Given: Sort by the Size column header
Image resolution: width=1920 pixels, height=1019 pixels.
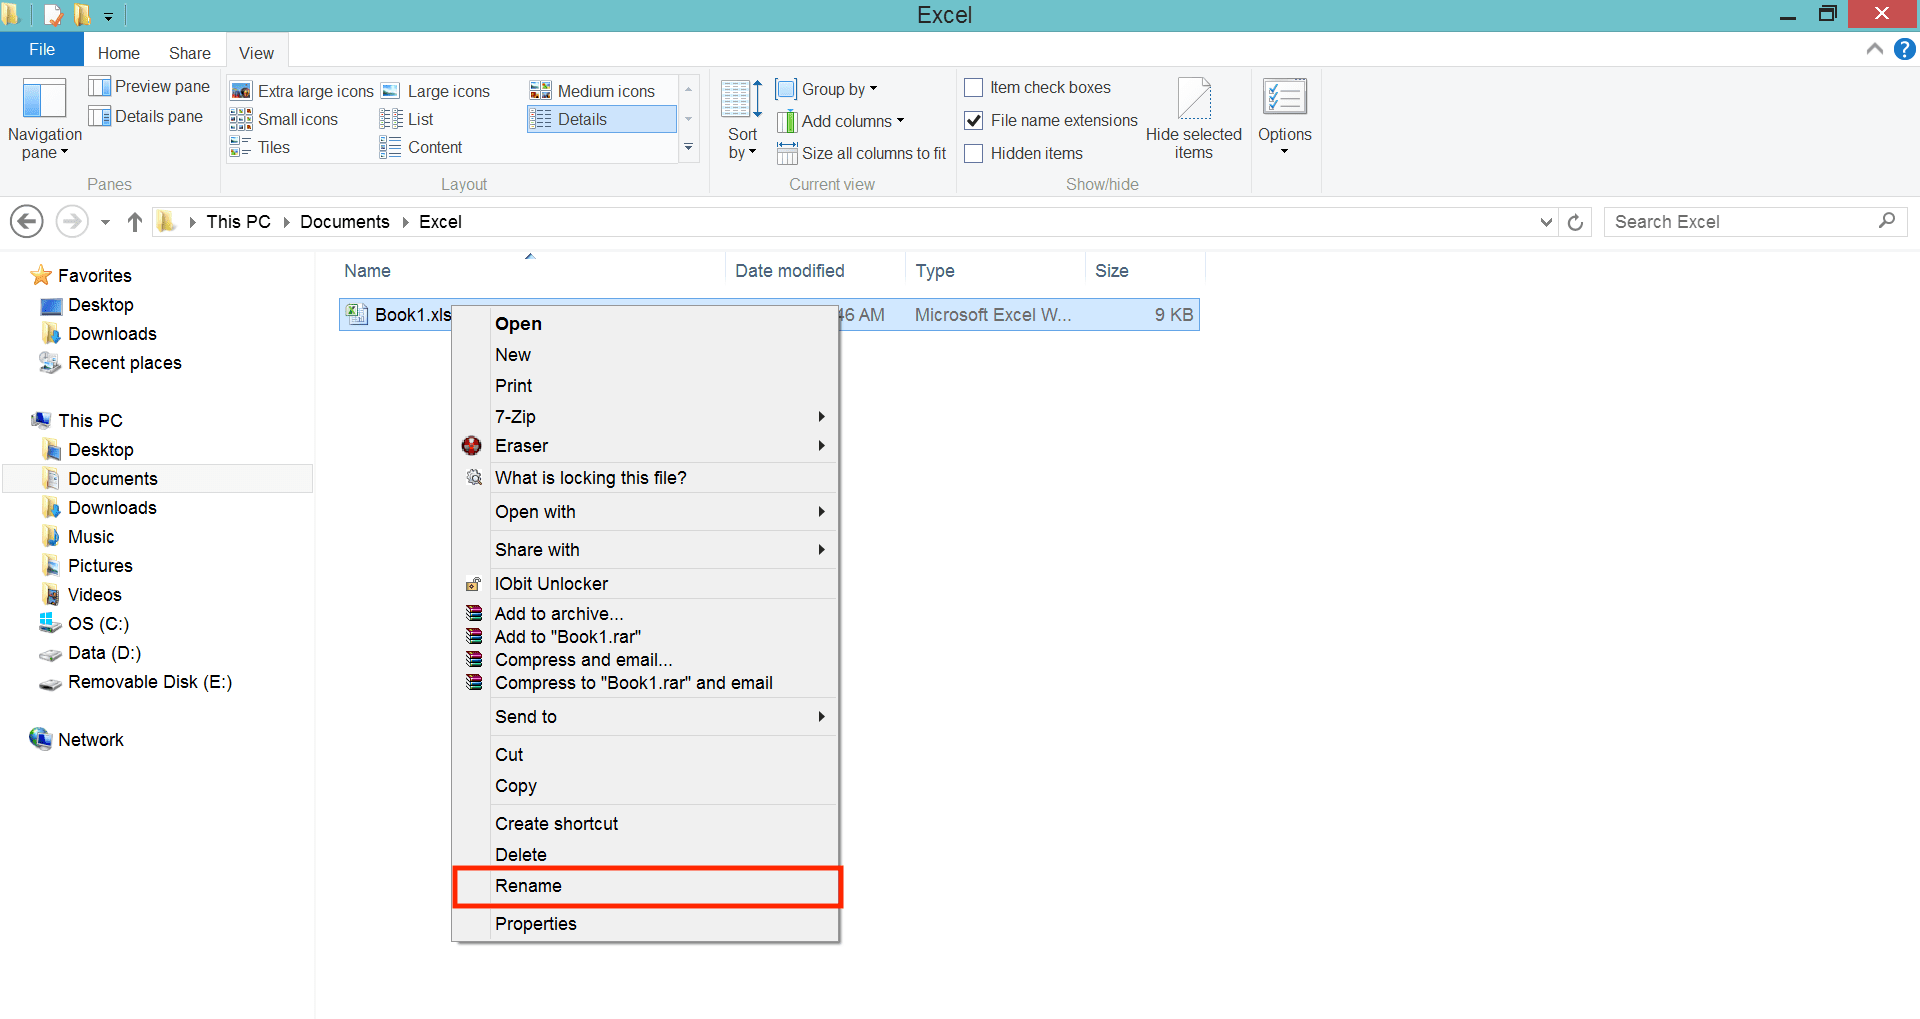Looking at the screenshot, I should click(1145, 271).
